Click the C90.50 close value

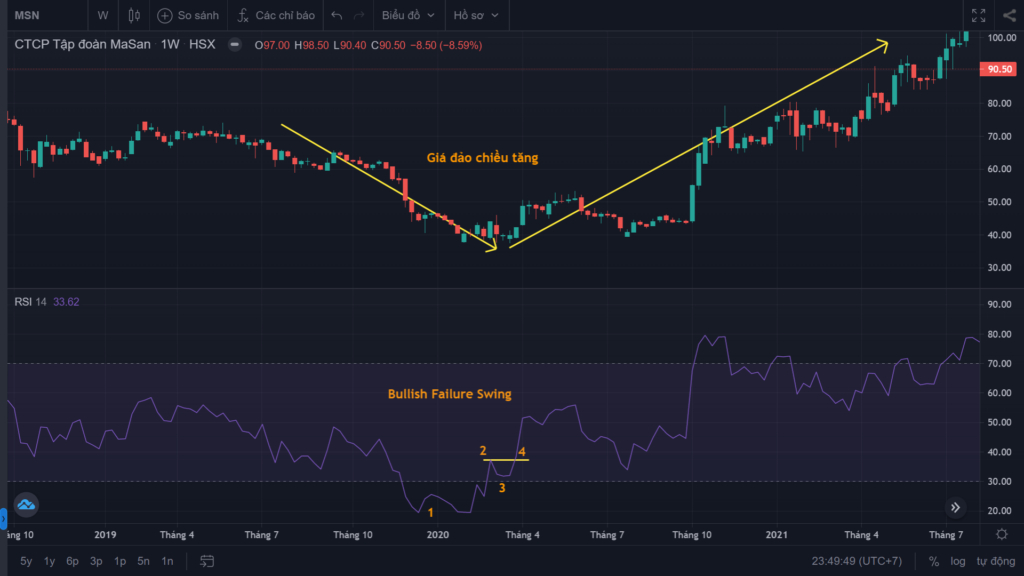tap(388, 45)
